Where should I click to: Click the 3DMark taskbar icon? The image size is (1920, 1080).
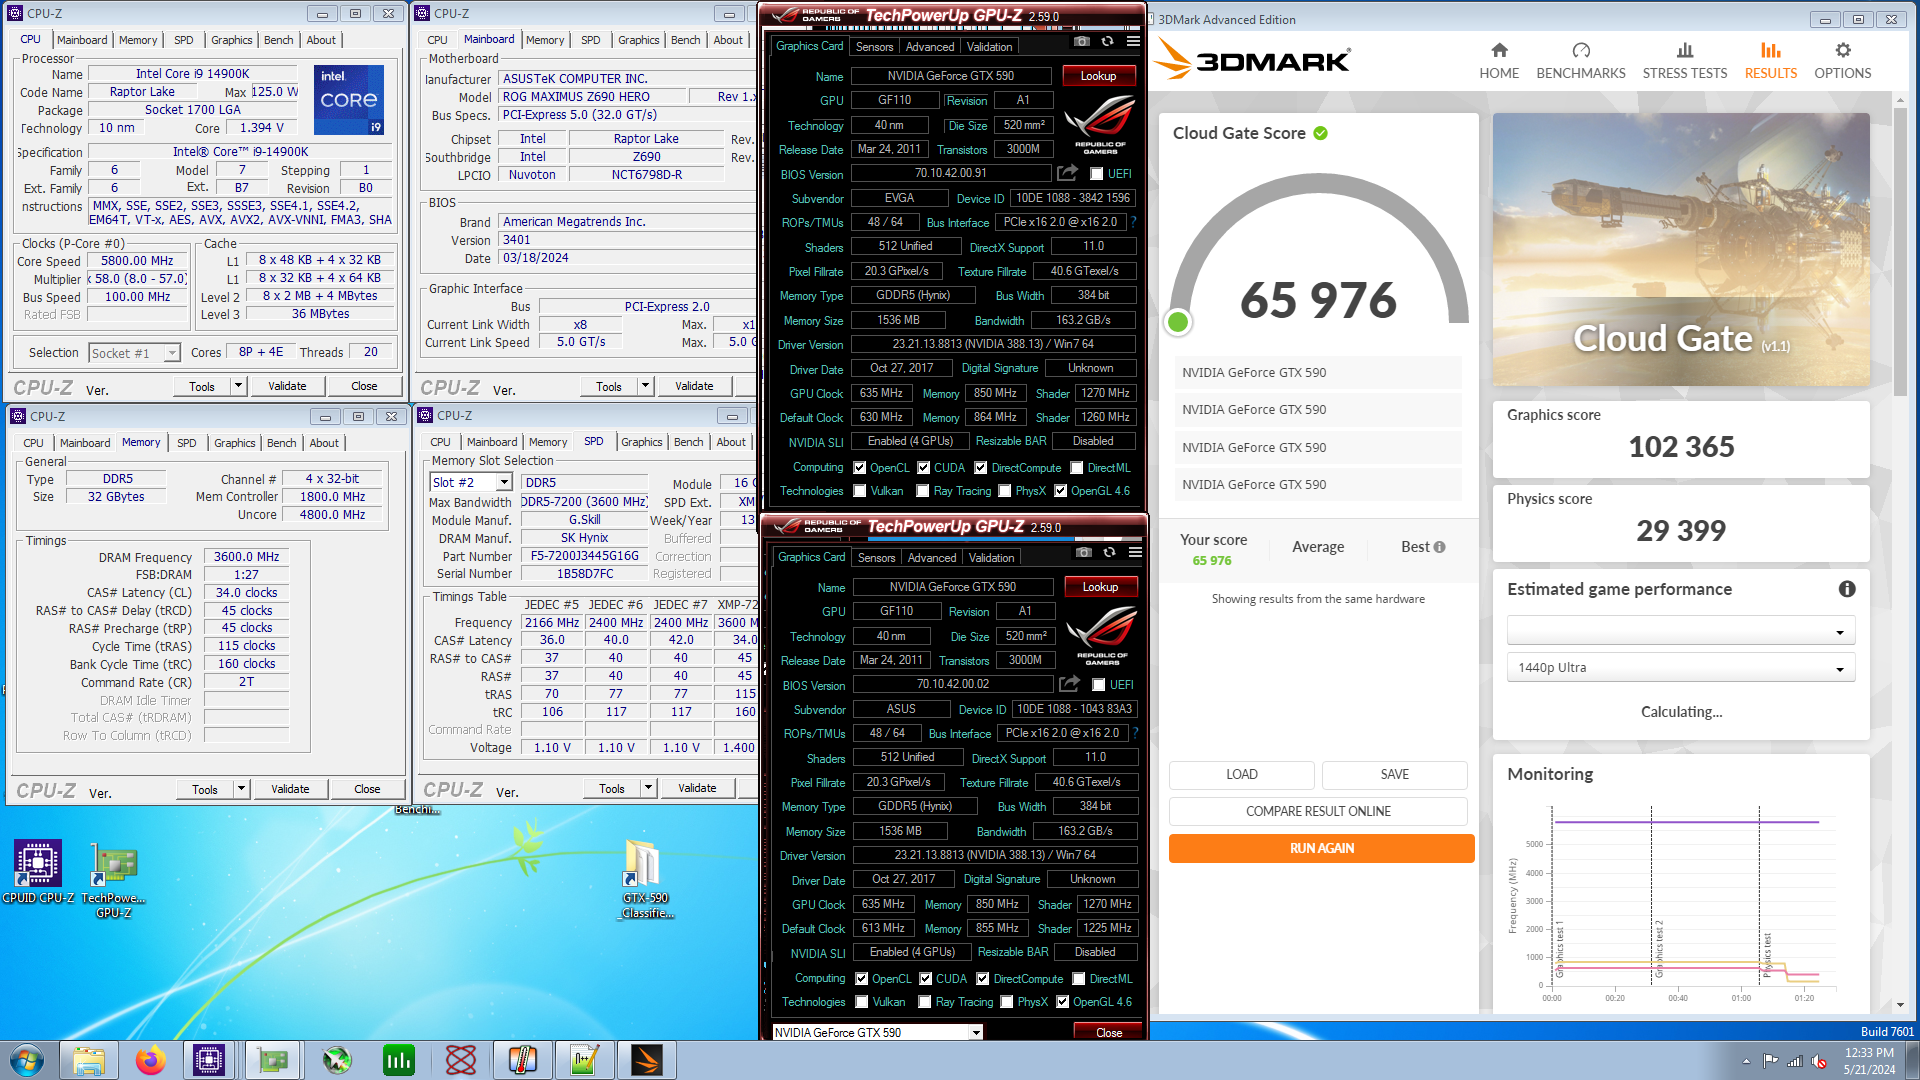point(646,1060)
